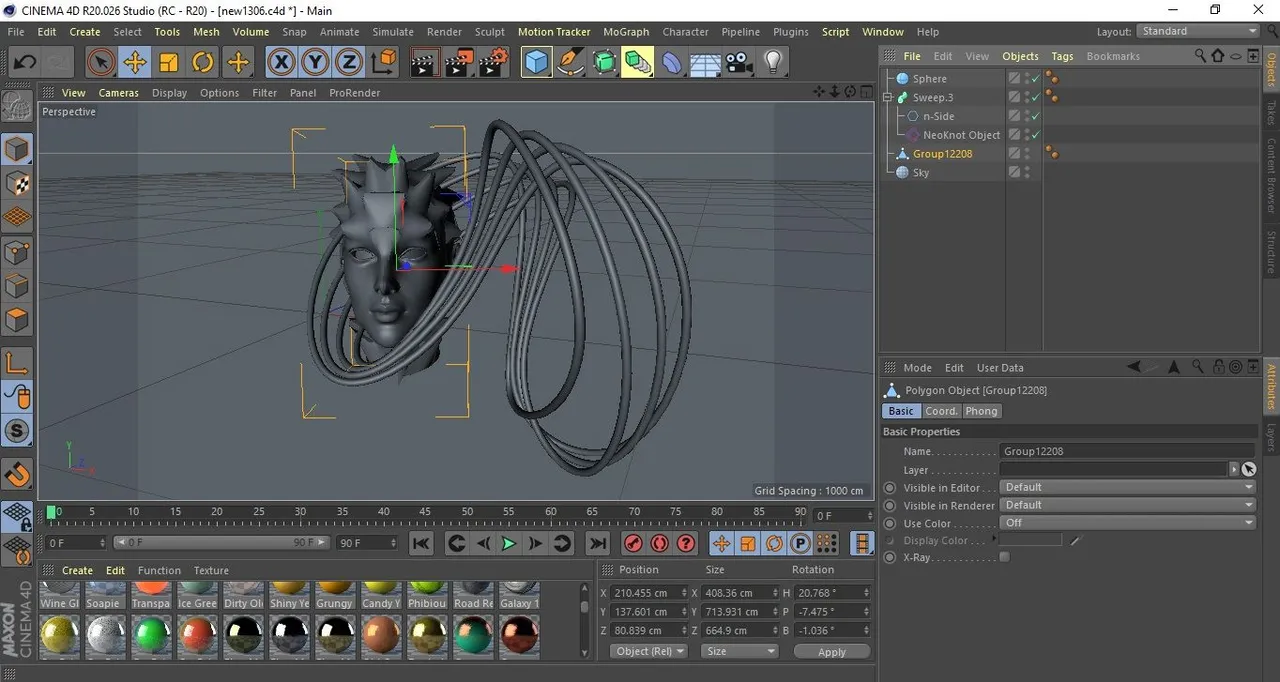Screen dimensions: 1280x682
Task: Select the Spline Pen tool icon
Action: [x=571, y=62]
